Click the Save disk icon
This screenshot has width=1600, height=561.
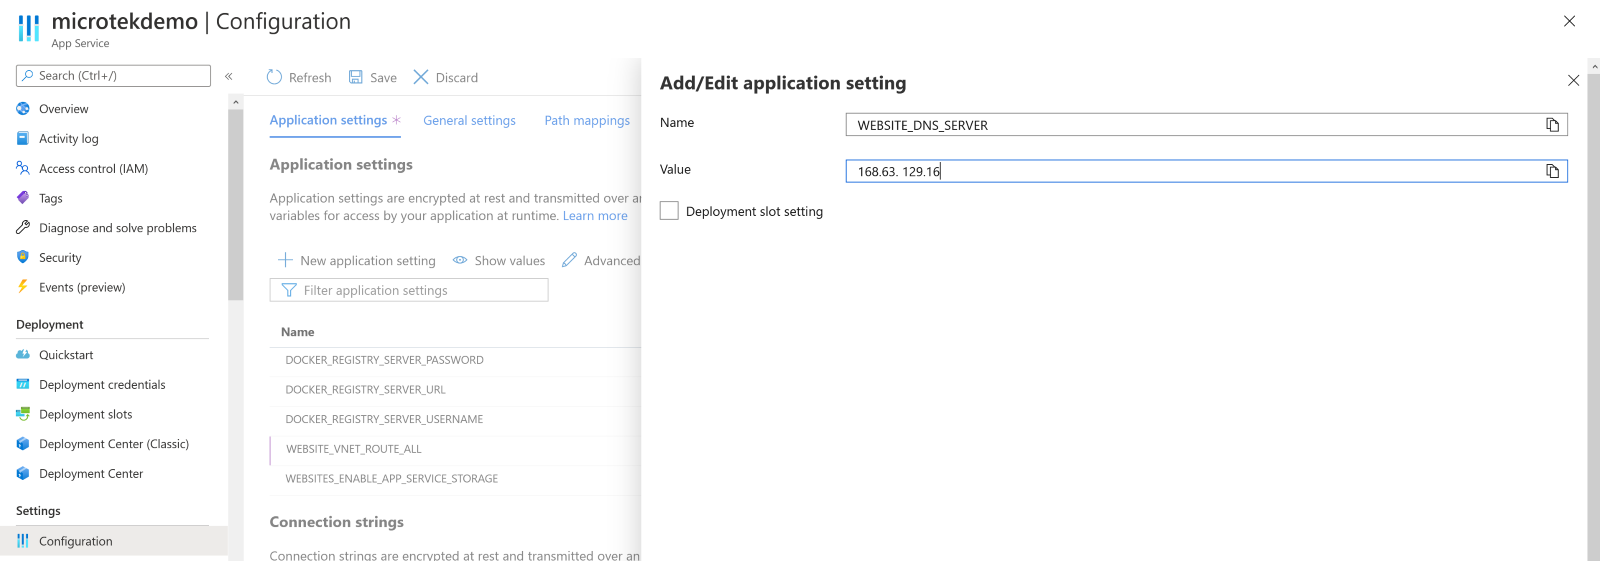356,77
